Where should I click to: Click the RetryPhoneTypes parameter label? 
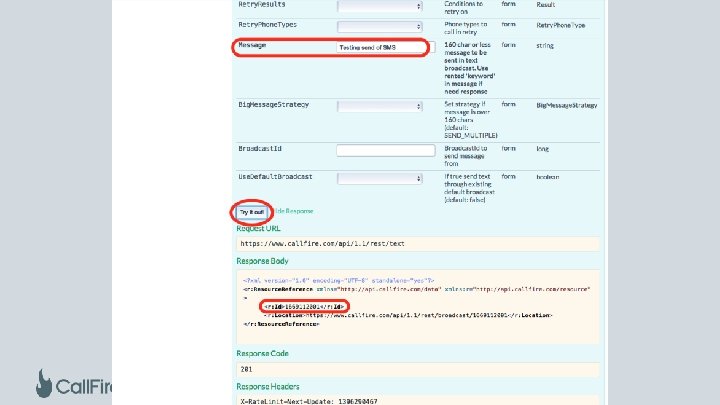click(x=268, y=25)
